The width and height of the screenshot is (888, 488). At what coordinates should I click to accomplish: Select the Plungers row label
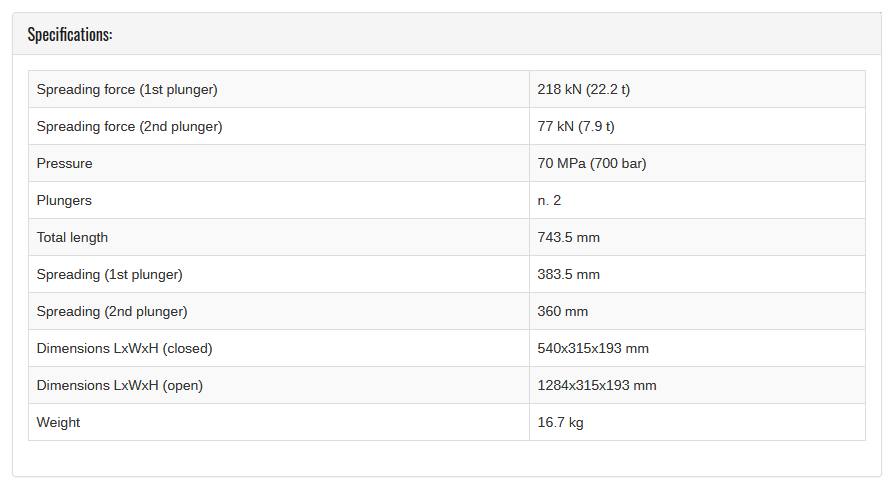pos(64,200)
